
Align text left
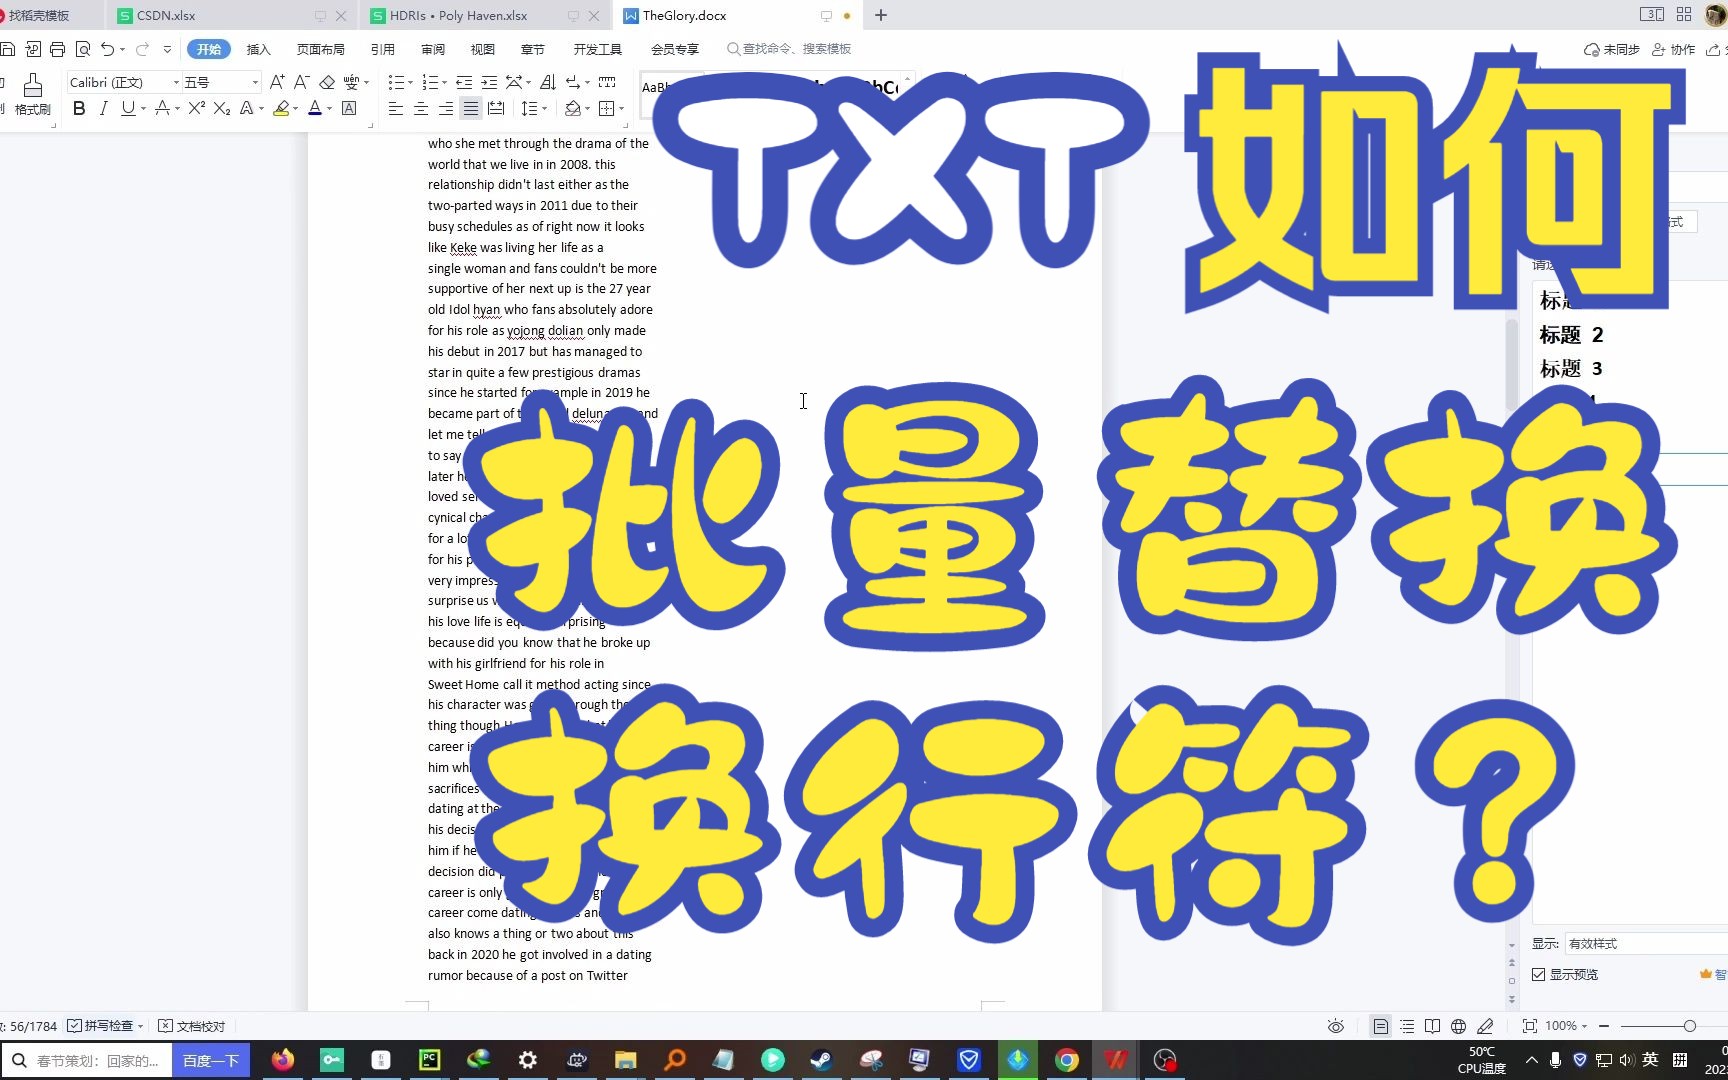[396, 108]
